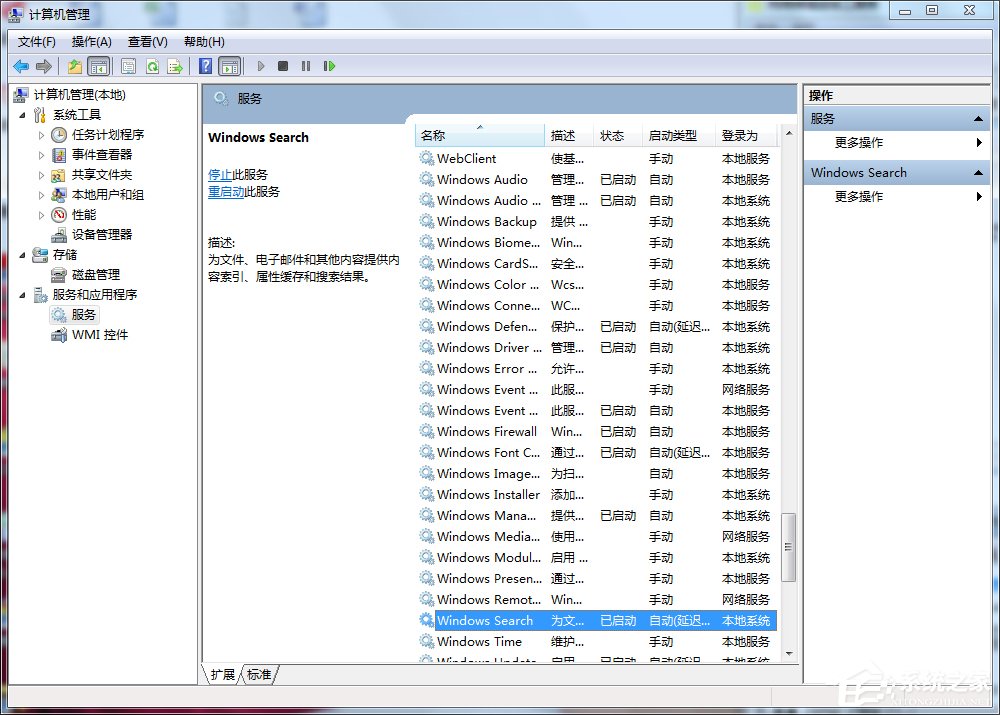Image resolution: width=1000 pixels, height=715 pixels.
Task: Click the refresh icon in the toolbar
Action: [x=153, y=66]
